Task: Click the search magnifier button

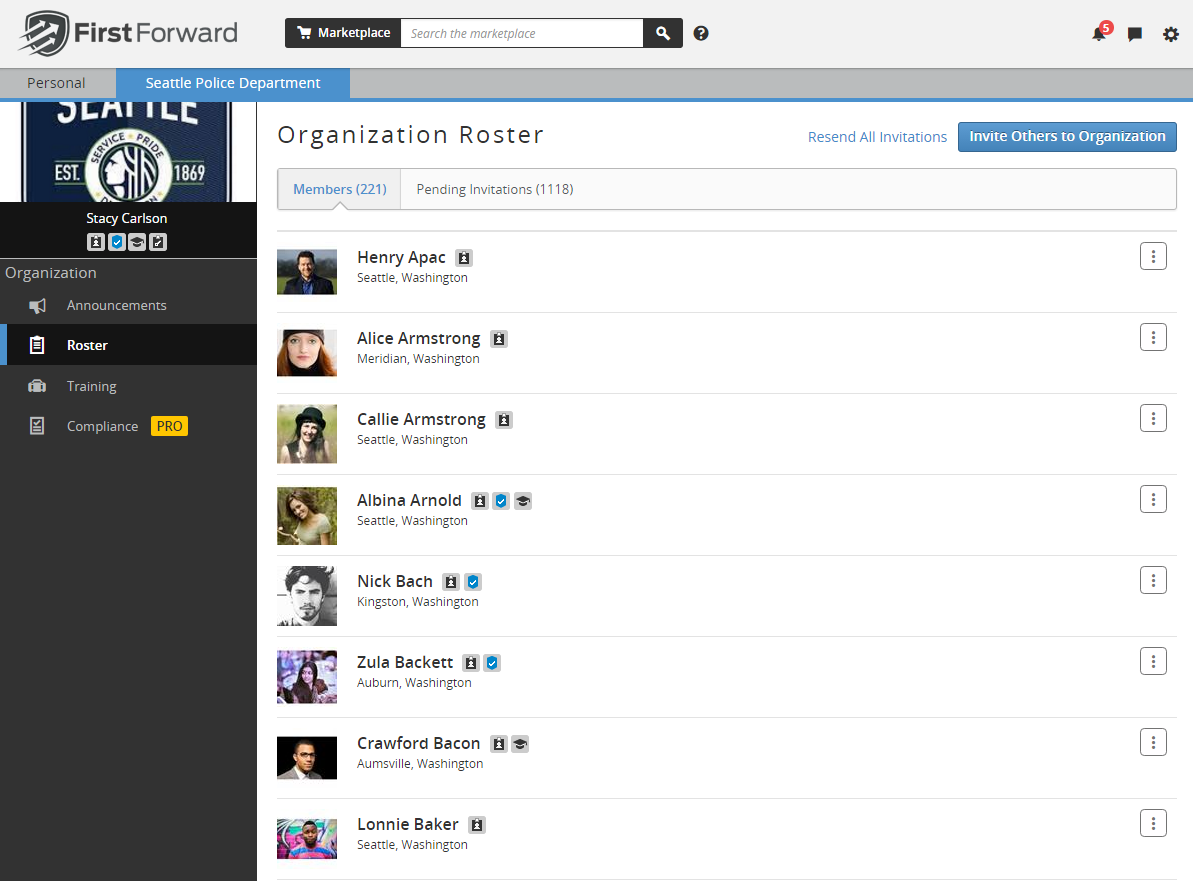Action: point(663,33)
